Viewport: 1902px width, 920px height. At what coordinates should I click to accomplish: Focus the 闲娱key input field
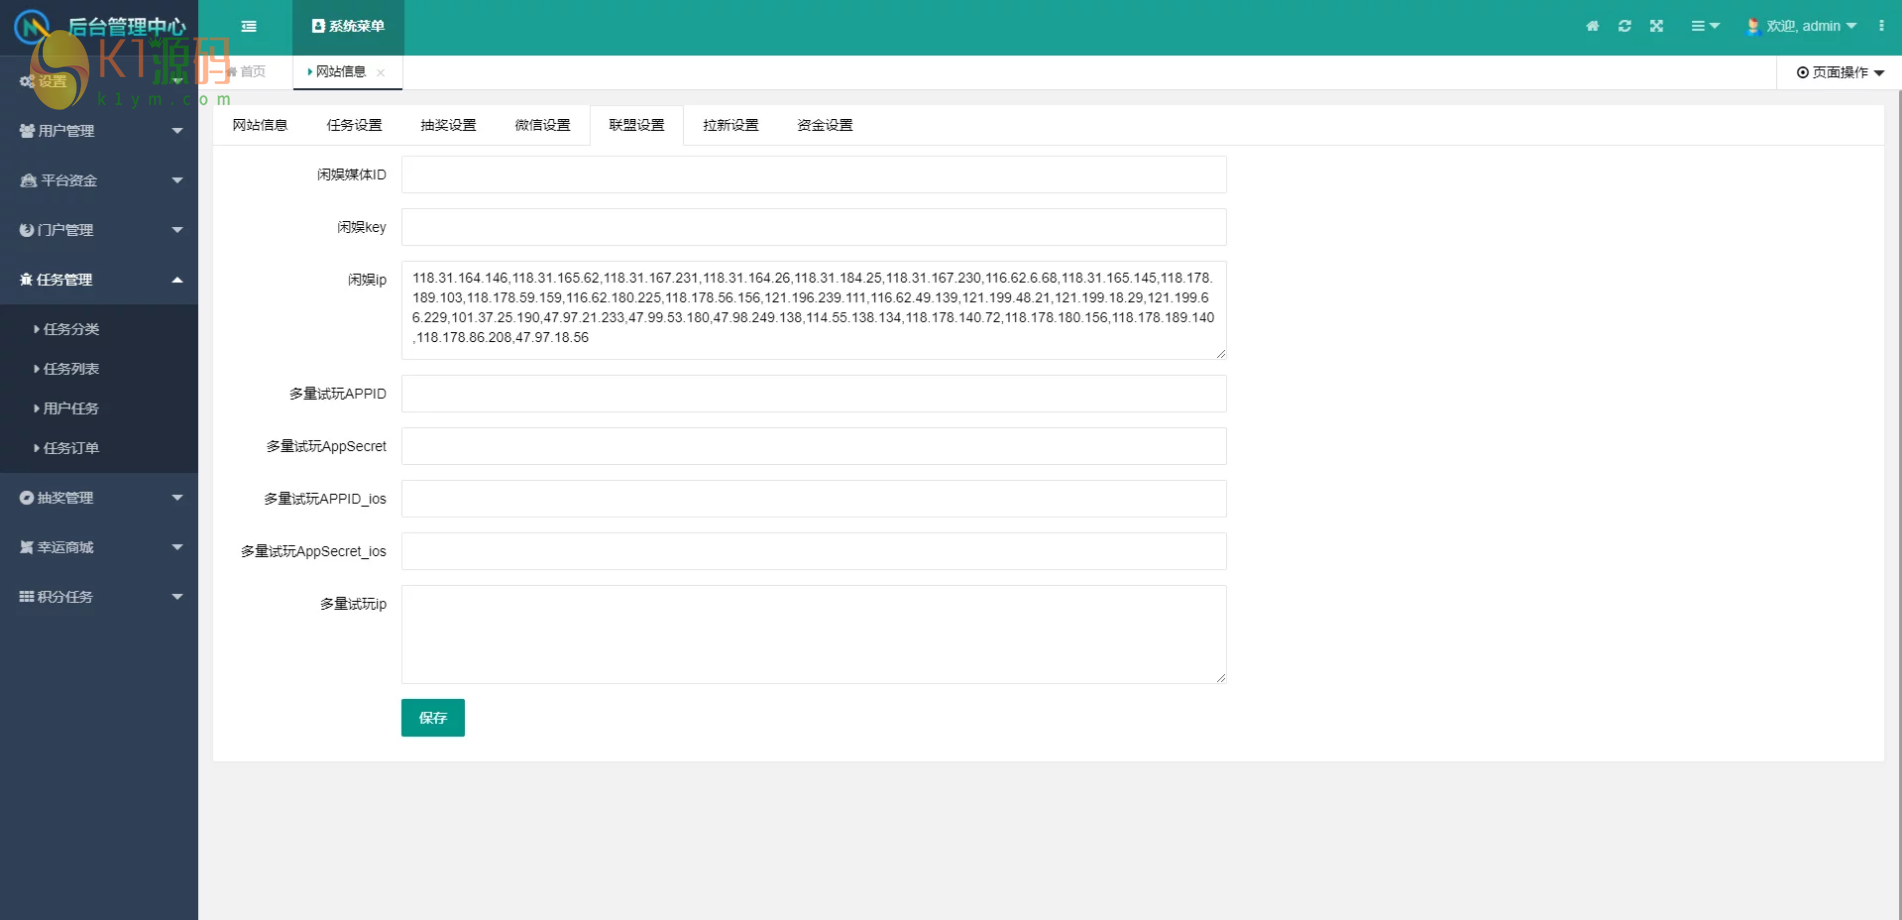point(814,227)
